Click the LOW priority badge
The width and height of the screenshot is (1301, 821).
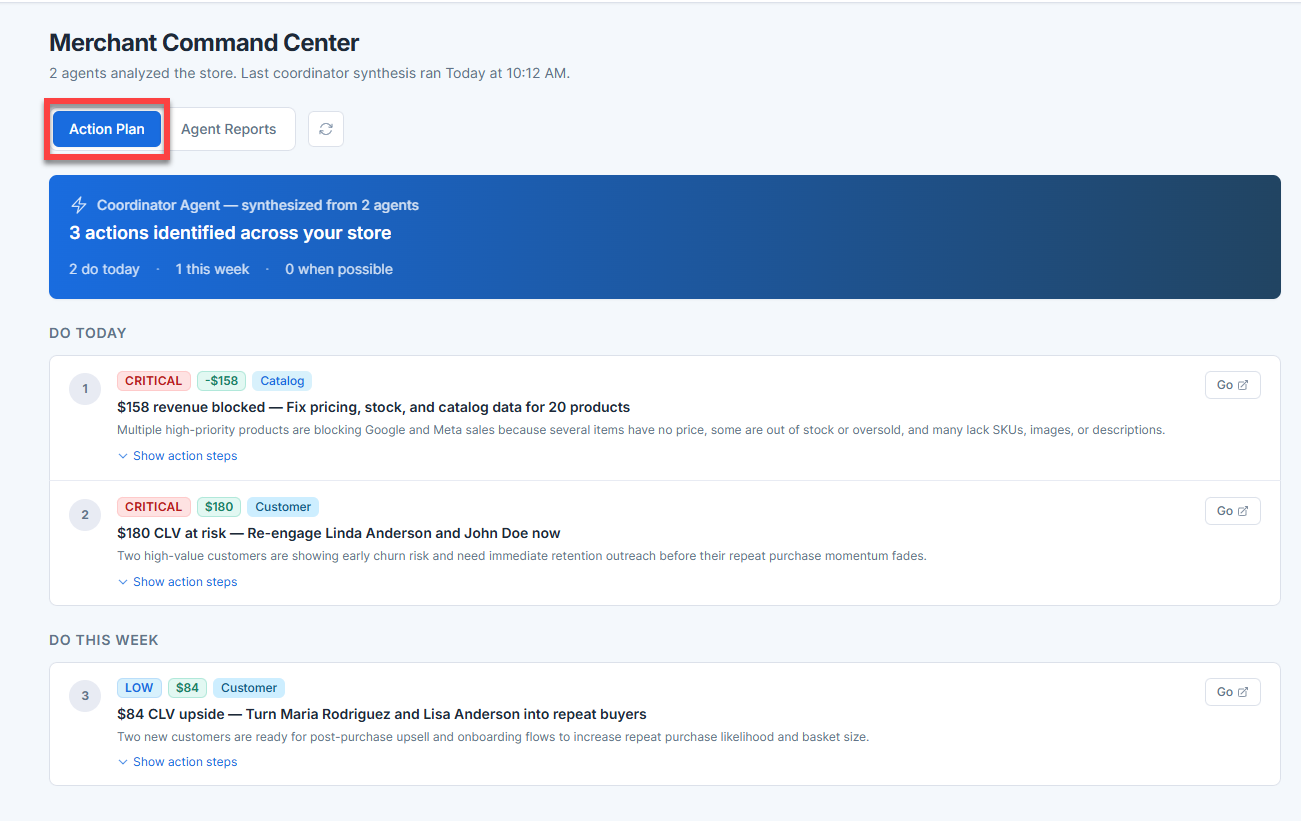[x=139, y=688]
